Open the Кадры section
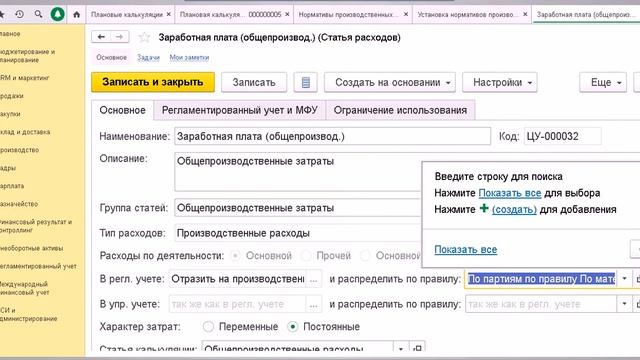Screen dimensions: 640x360 click(x=8, y=168)
